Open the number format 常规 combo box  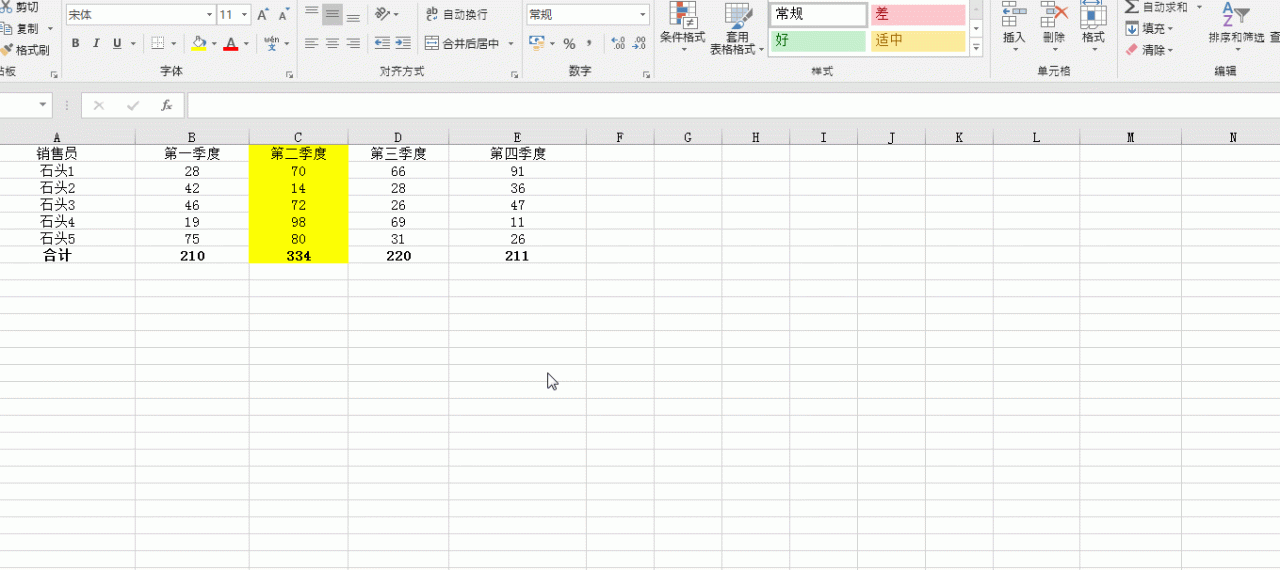pos(588,15)
